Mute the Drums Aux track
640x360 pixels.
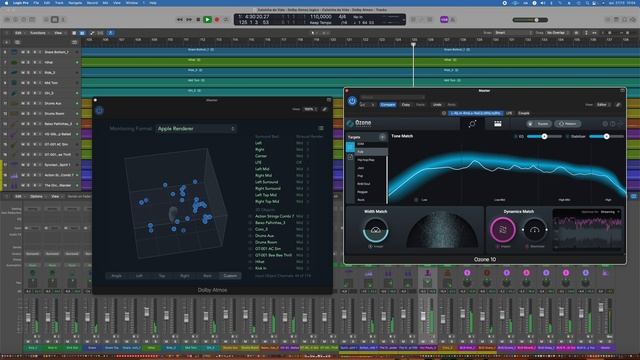click(23, 103)
